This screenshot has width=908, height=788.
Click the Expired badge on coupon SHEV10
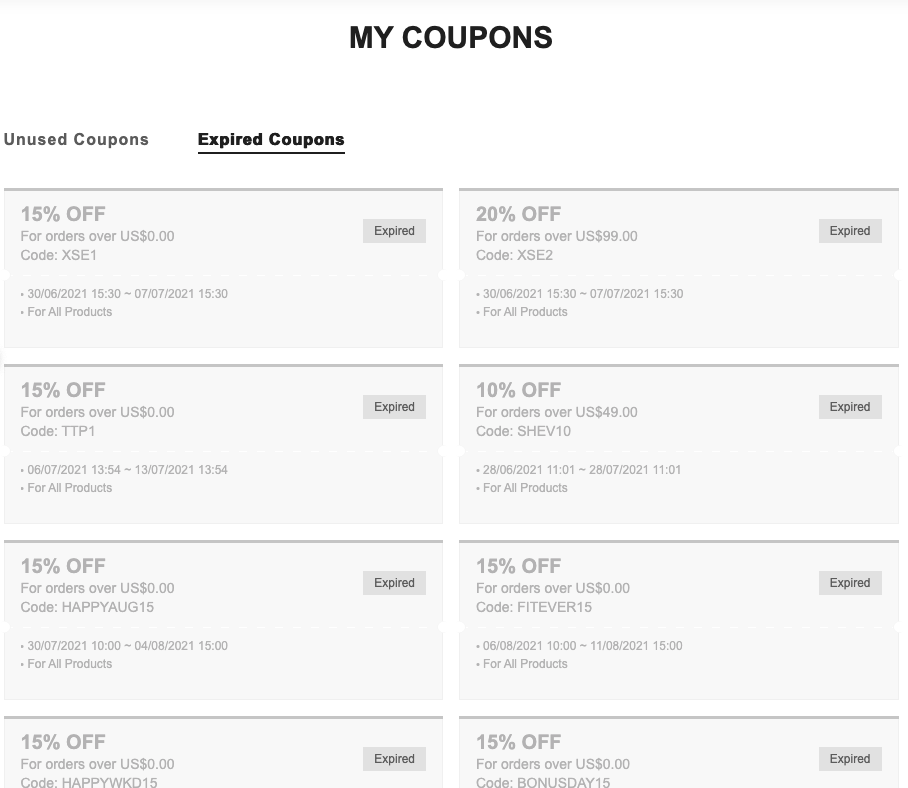pyautogui.click(x=850, y=407)
